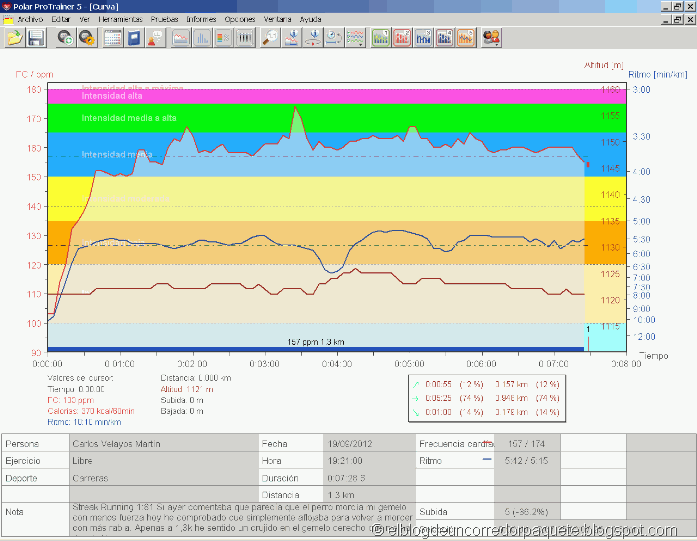Click the colored zones distribution icon
The image size is (697, 541).
(224, 38)
